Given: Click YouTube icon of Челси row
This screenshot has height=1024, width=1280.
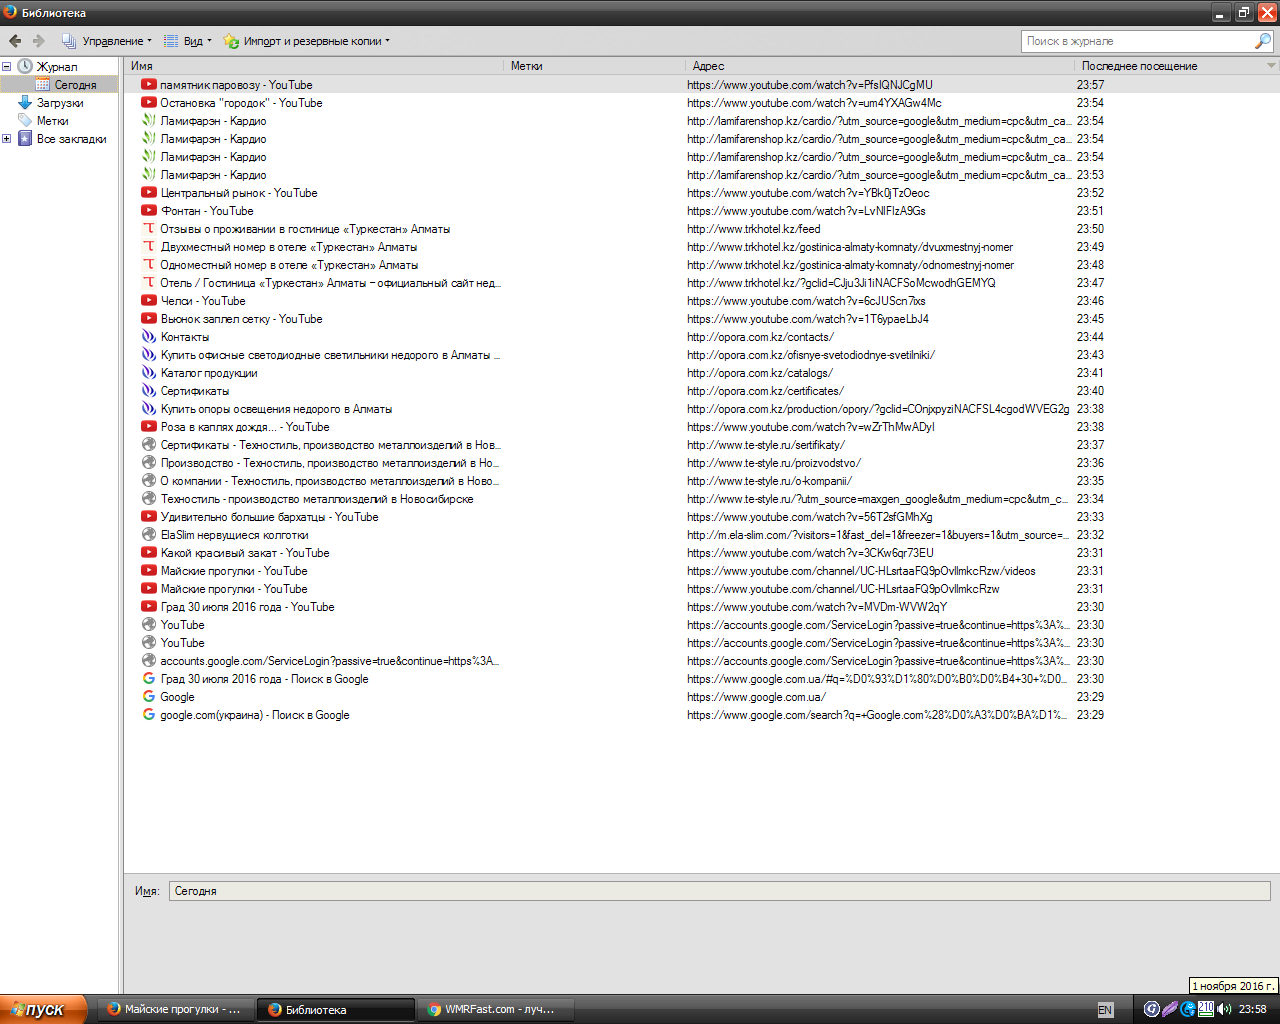Looking at the screenshot, I should coord(149,301).
